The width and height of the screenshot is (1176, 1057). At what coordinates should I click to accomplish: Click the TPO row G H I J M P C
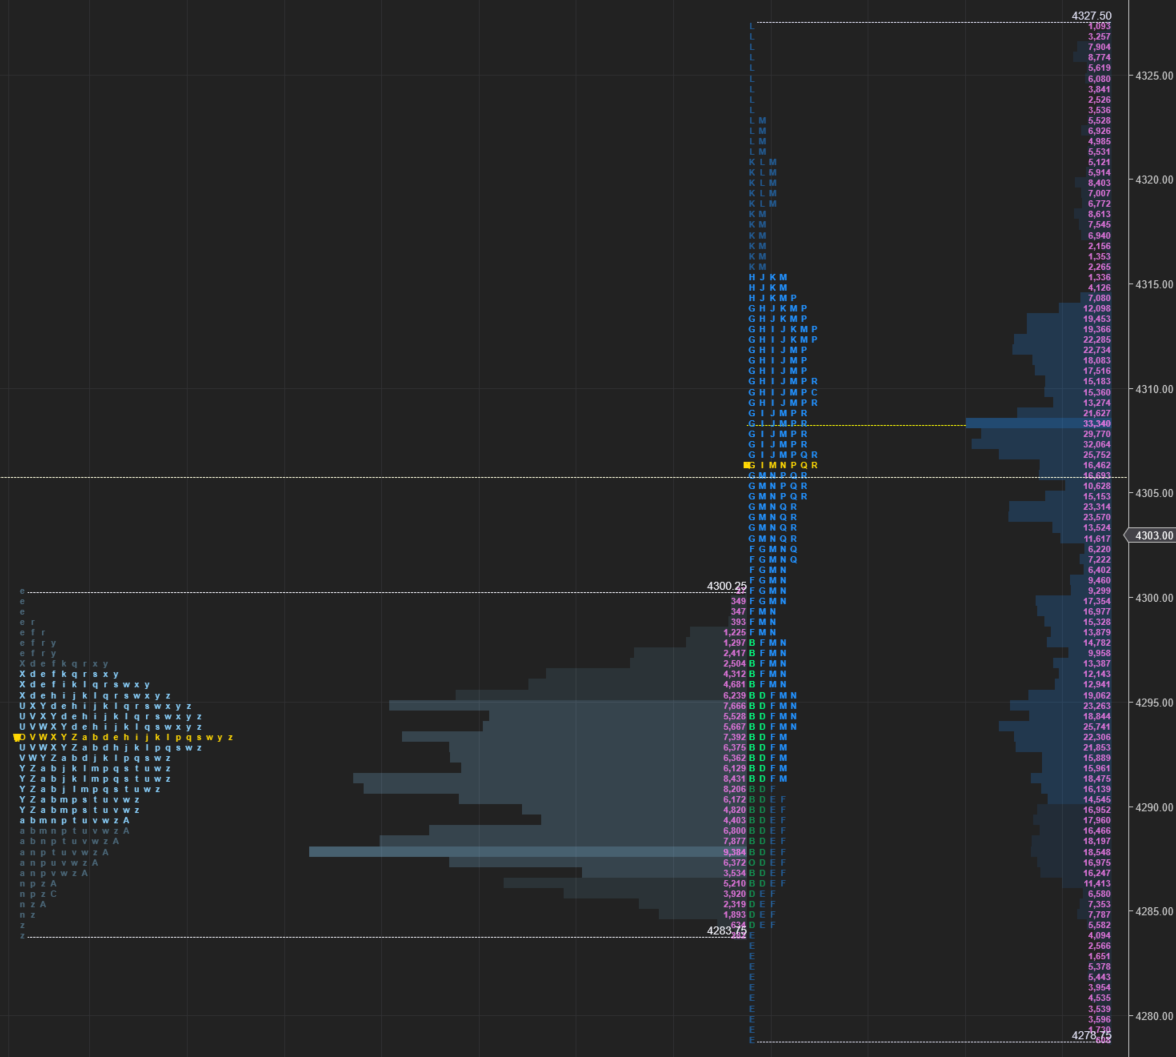pos(783,392)
